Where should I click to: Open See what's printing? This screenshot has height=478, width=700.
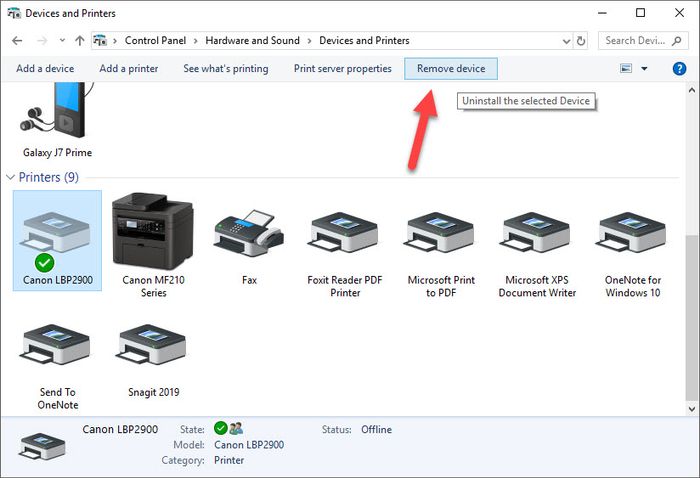pos(225,68)
